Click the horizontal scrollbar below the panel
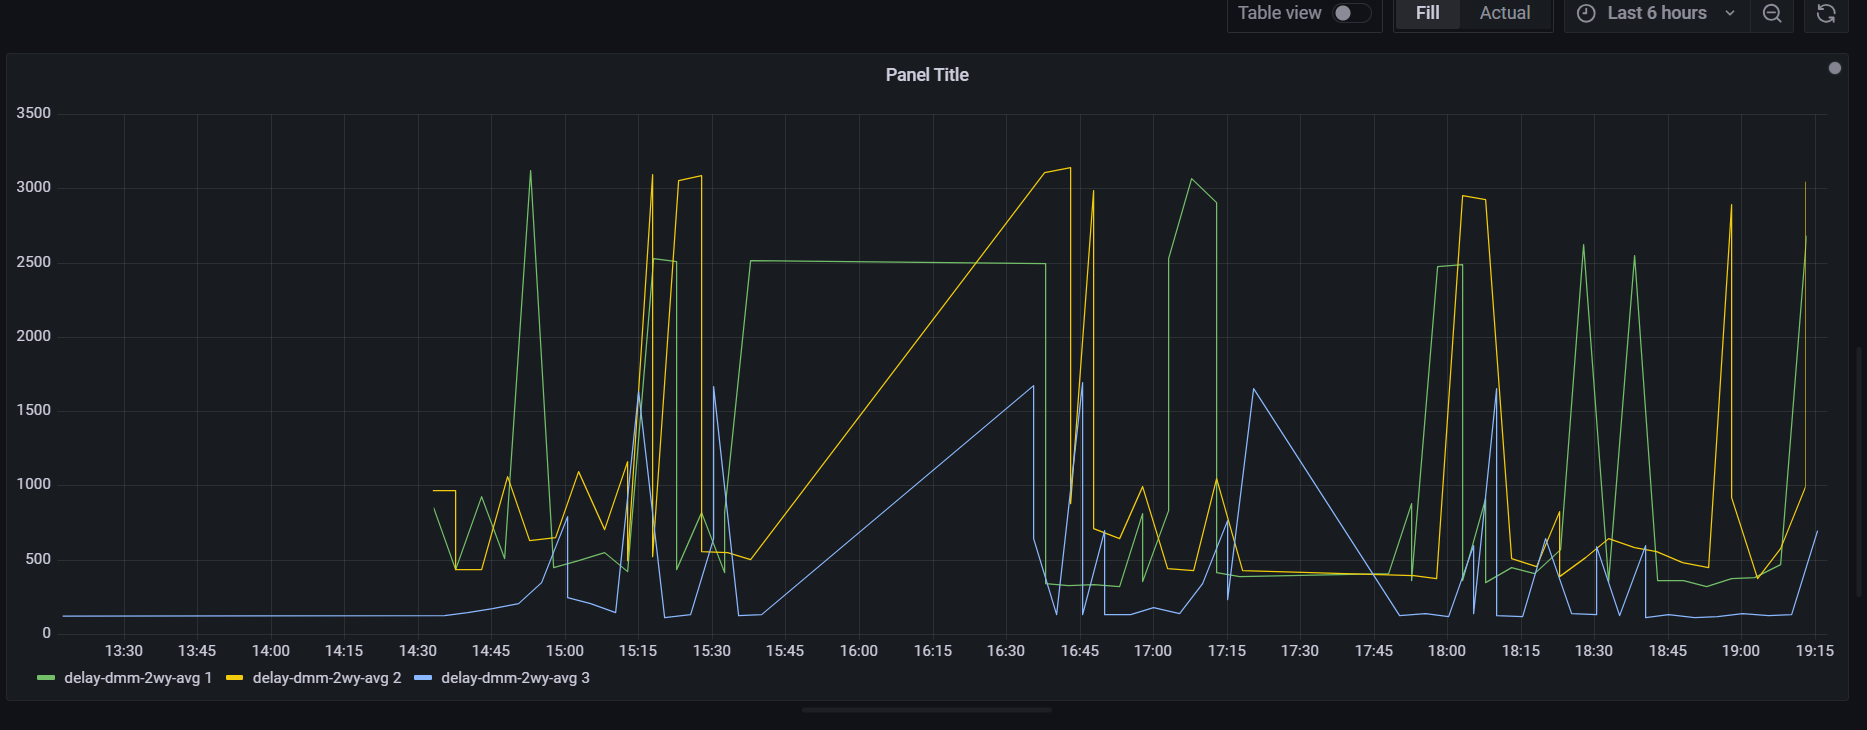Screen dimensions: 1867x730 click(x=927, y=710)
